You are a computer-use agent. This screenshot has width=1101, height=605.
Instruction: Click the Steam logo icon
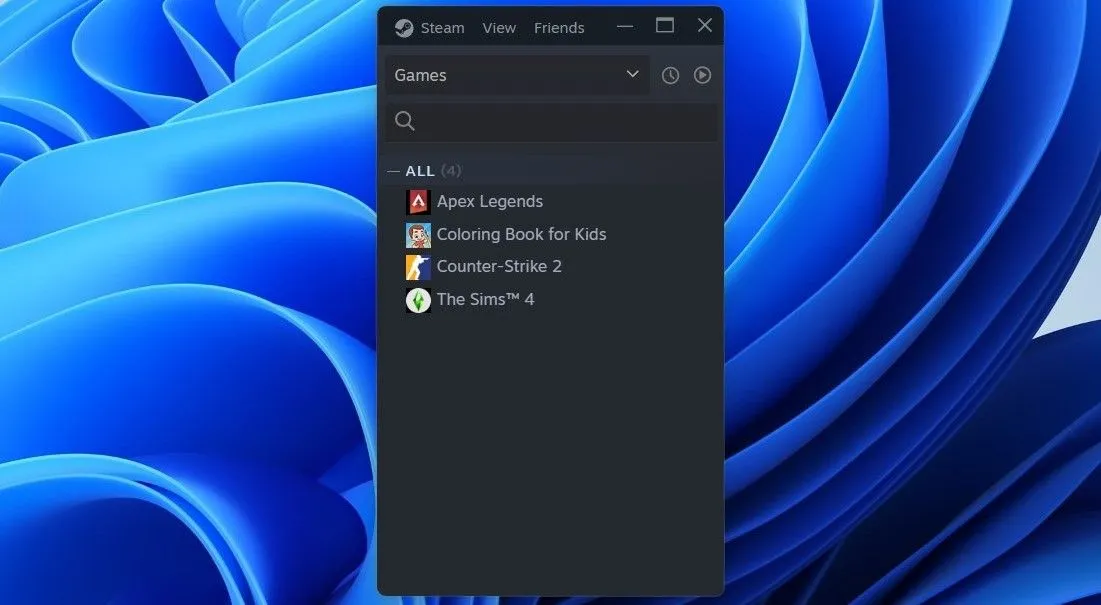404,28
